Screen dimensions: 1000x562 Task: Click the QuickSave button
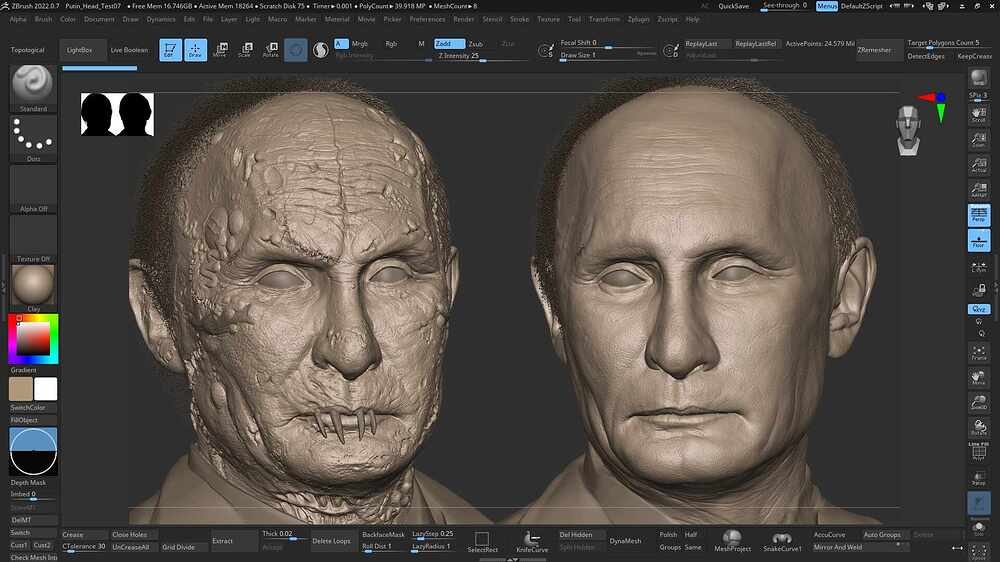[733, 6]
